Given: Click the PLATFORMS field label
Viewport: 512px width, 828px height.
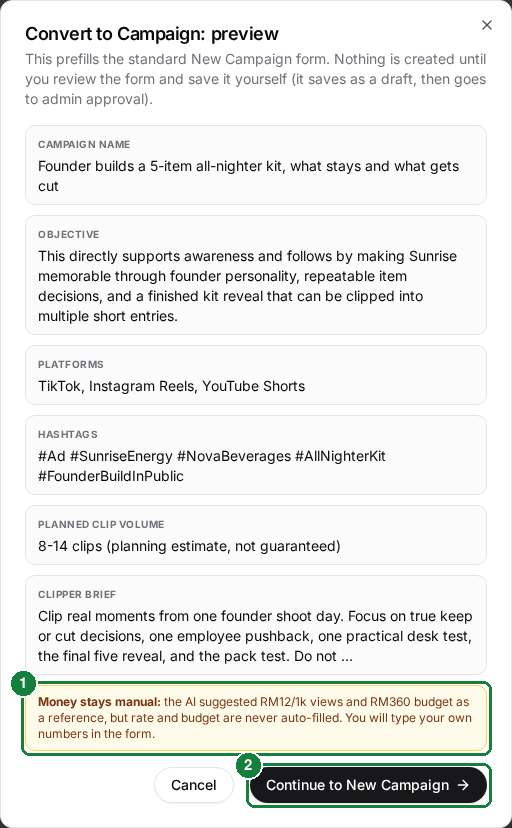Looking at the screenshot, I should tap(71, 364).
